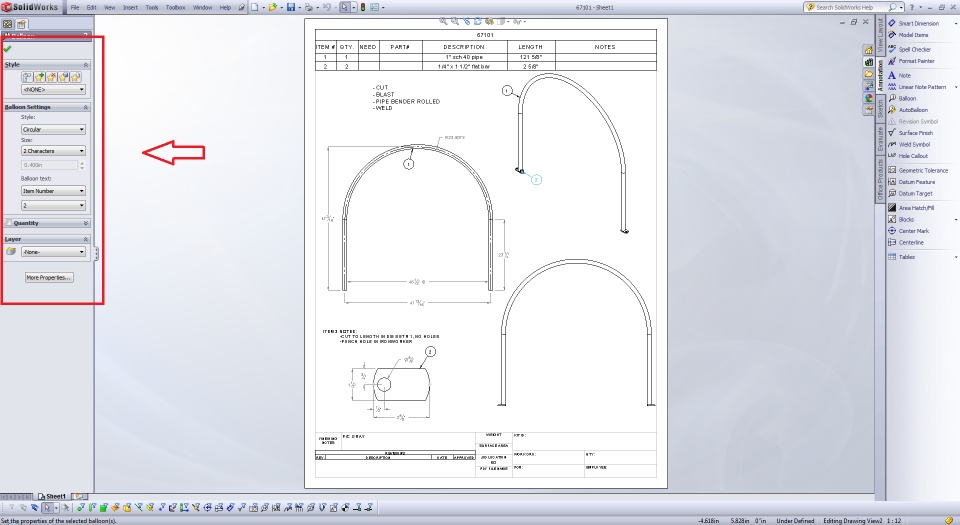Switch to the Sketch tab

[880, 109]
